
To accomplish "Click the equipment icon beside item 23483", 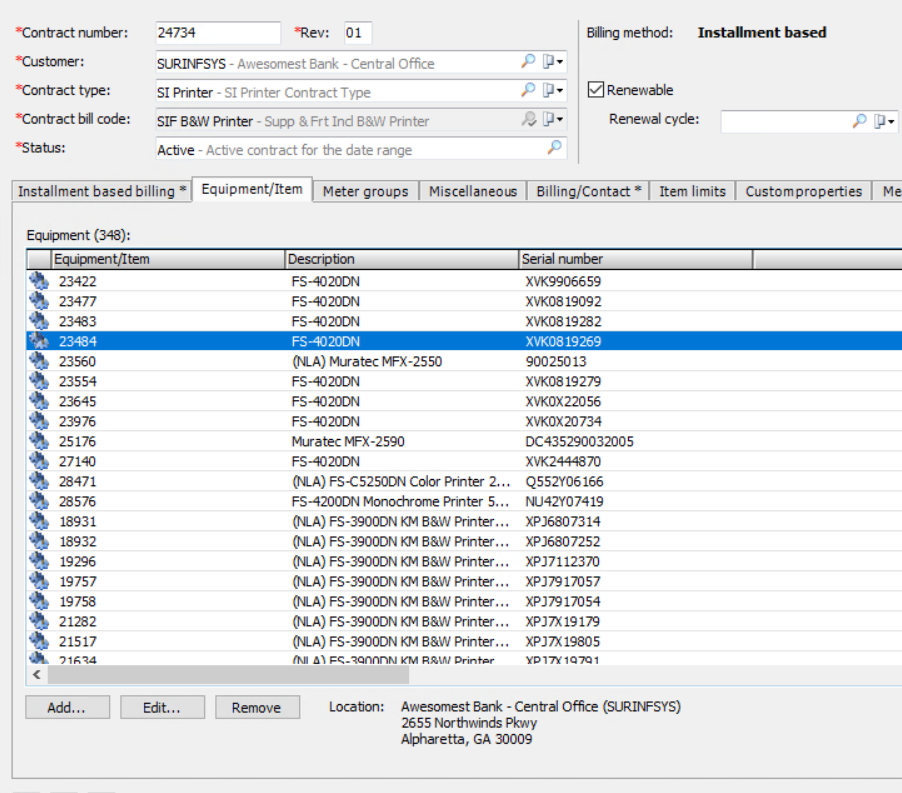I will 39,321.
